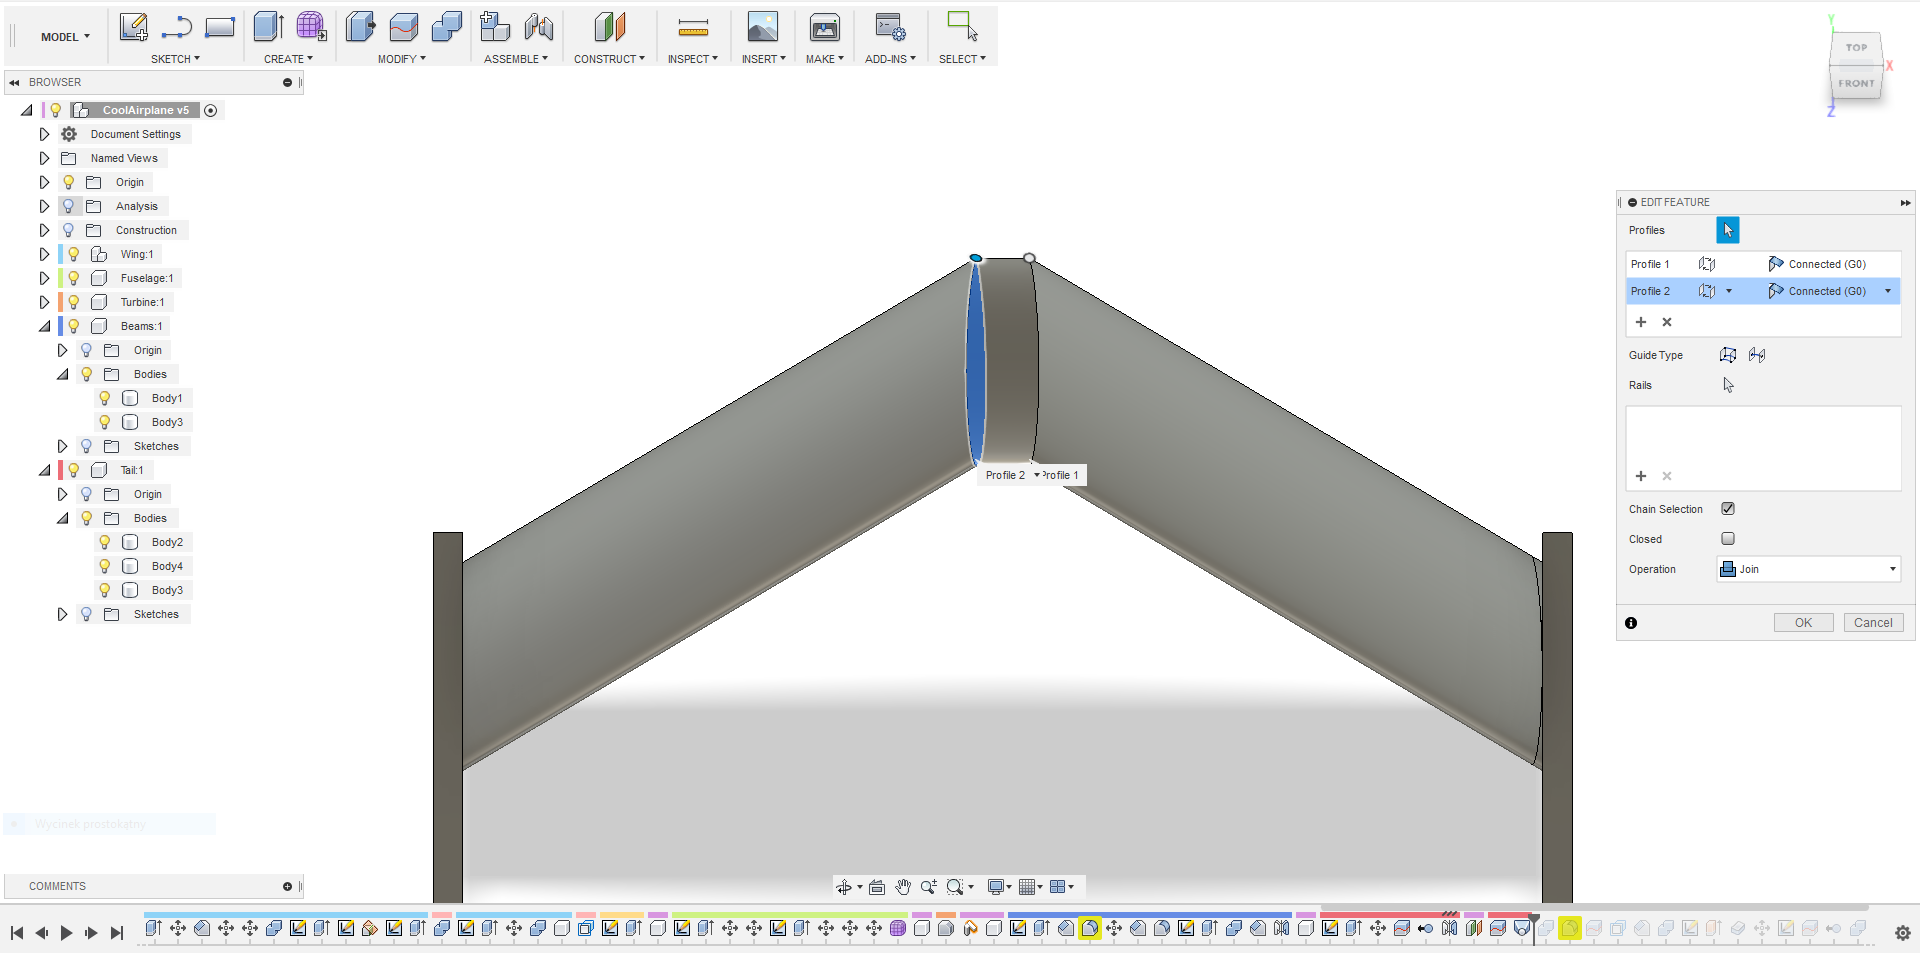Click the Construct plane icon
1920x953 pixels.
pos(609,27)
